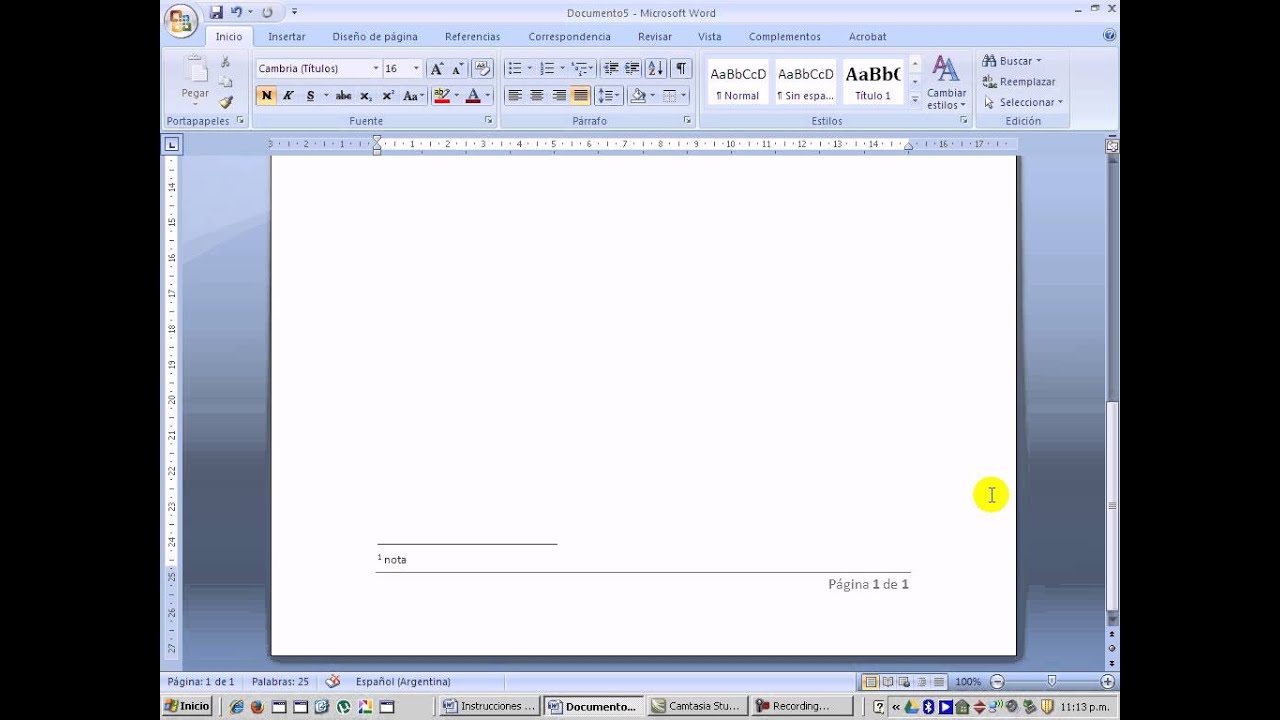This screenshot has height=720, width=1280.
Task: Save document from quick access toolbar
Action: pyautogui.click(x=216, y=12)
